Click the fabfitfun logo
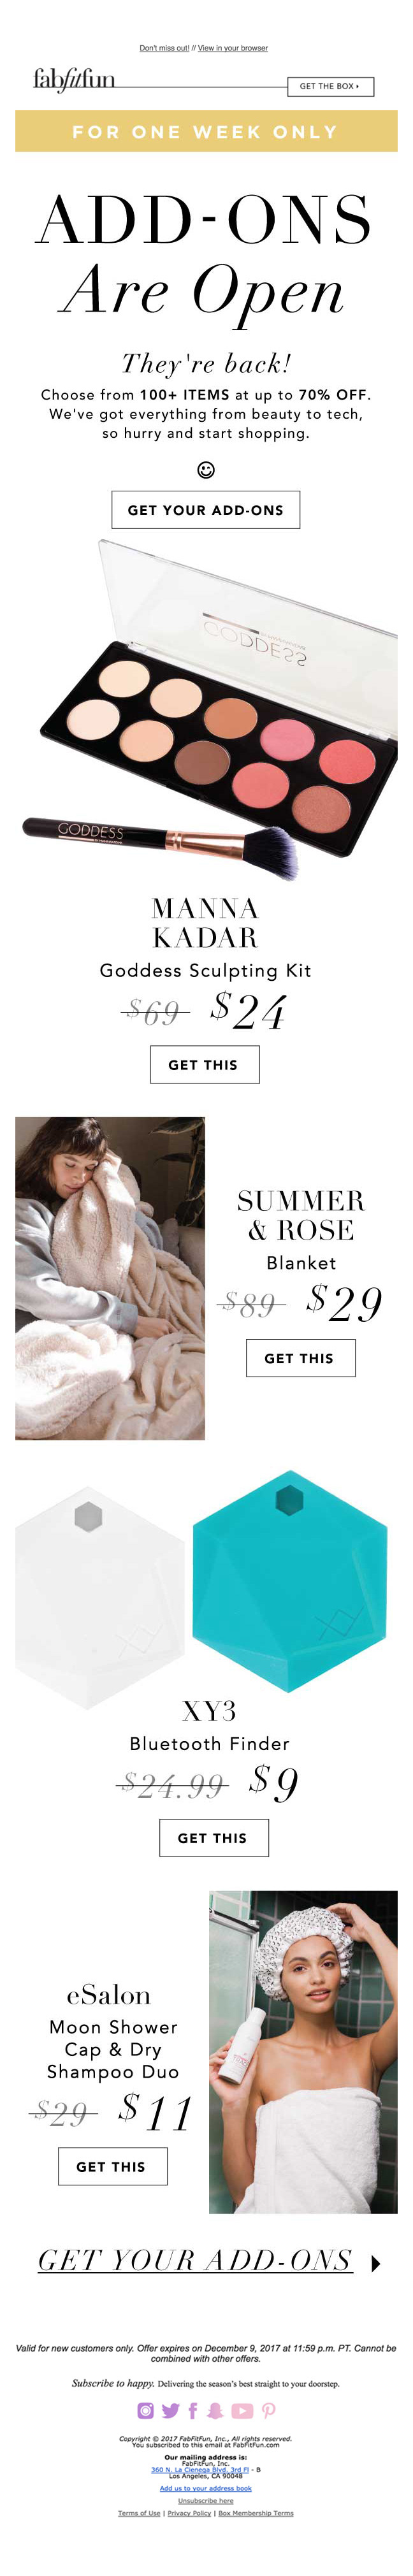Image resolution: width=413 pixels, height=2576 pixels. click(74, 79)
